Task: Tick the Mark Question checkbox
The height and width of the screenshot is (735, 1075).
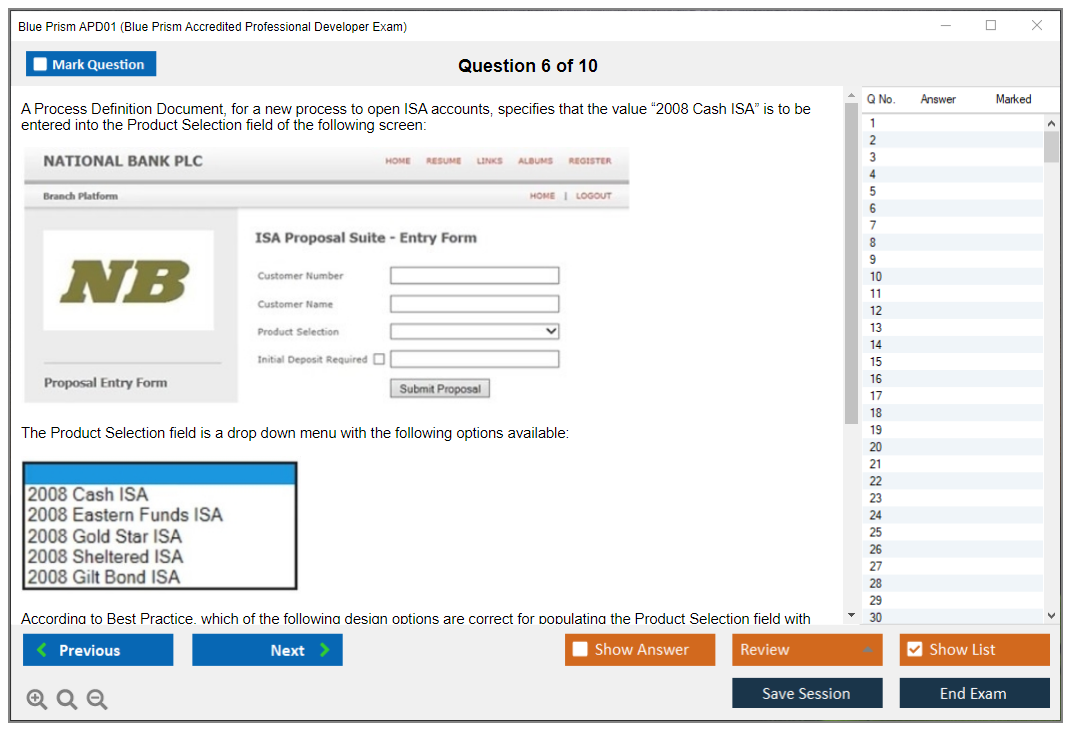Action: point(41,65)
